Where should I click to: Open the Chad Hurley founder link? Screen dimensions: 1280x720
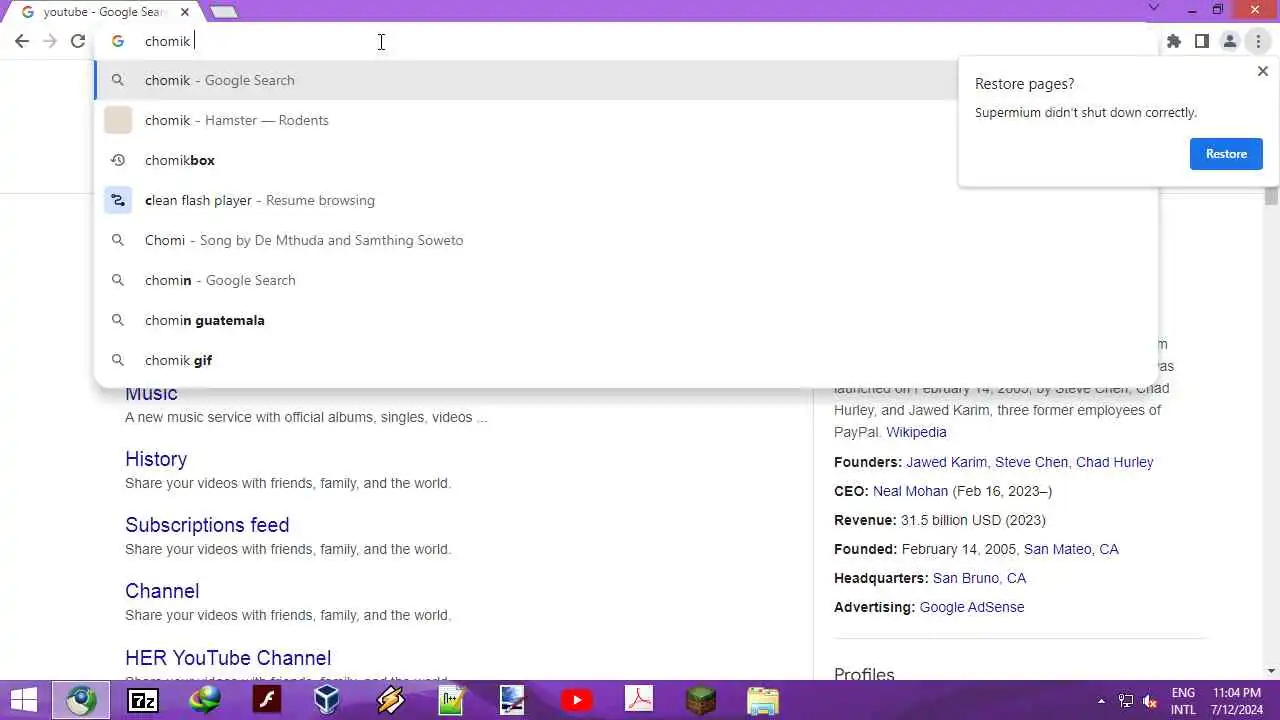tap(1115, 462)
